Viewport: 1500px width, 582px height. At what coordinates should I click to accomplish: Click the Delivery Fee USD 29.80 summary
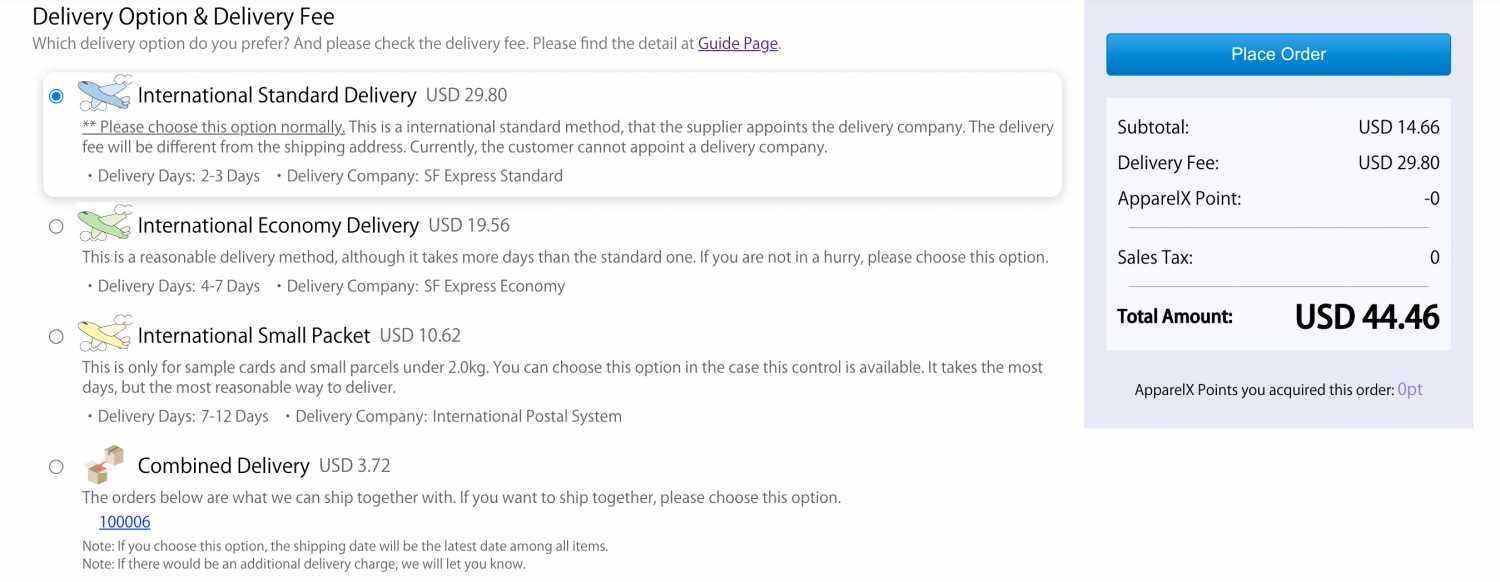click(1398, 163)
